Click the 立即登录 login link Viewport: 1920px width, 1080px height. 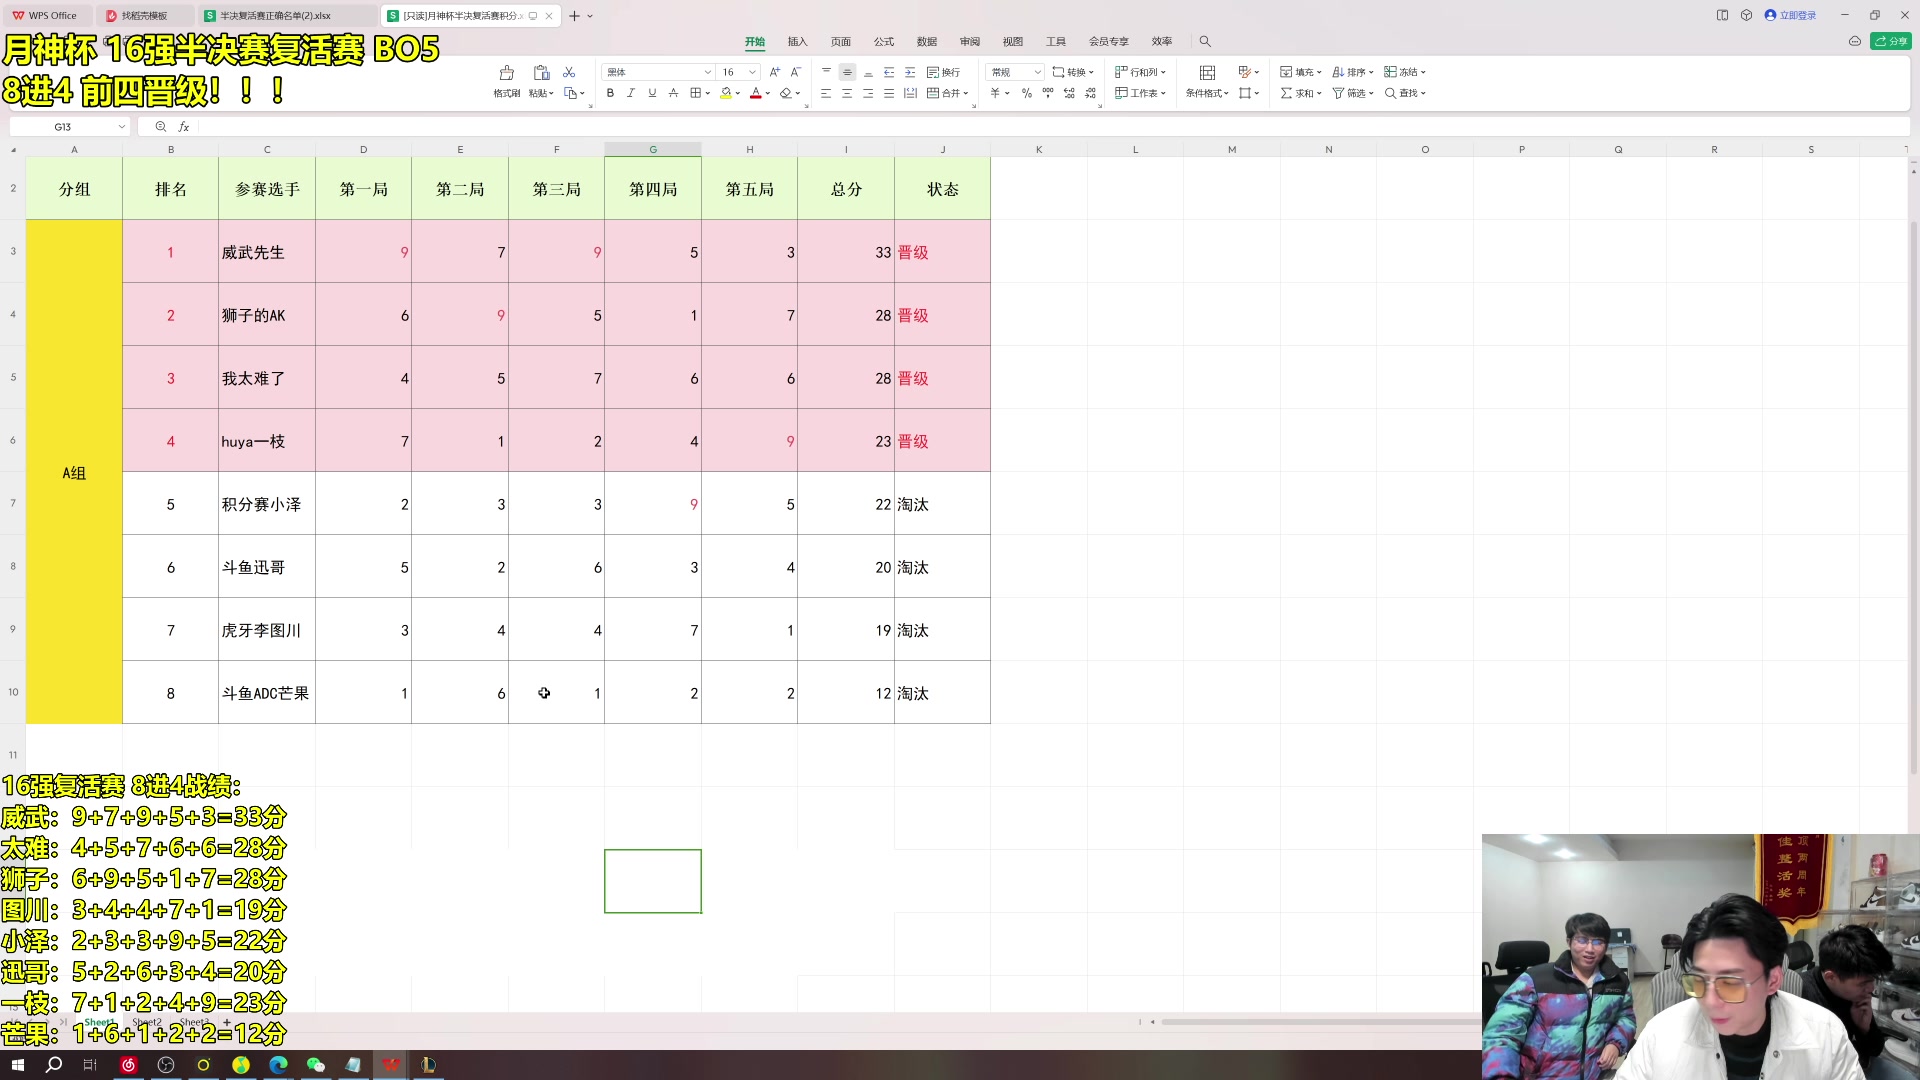[x=1796, y=15]
